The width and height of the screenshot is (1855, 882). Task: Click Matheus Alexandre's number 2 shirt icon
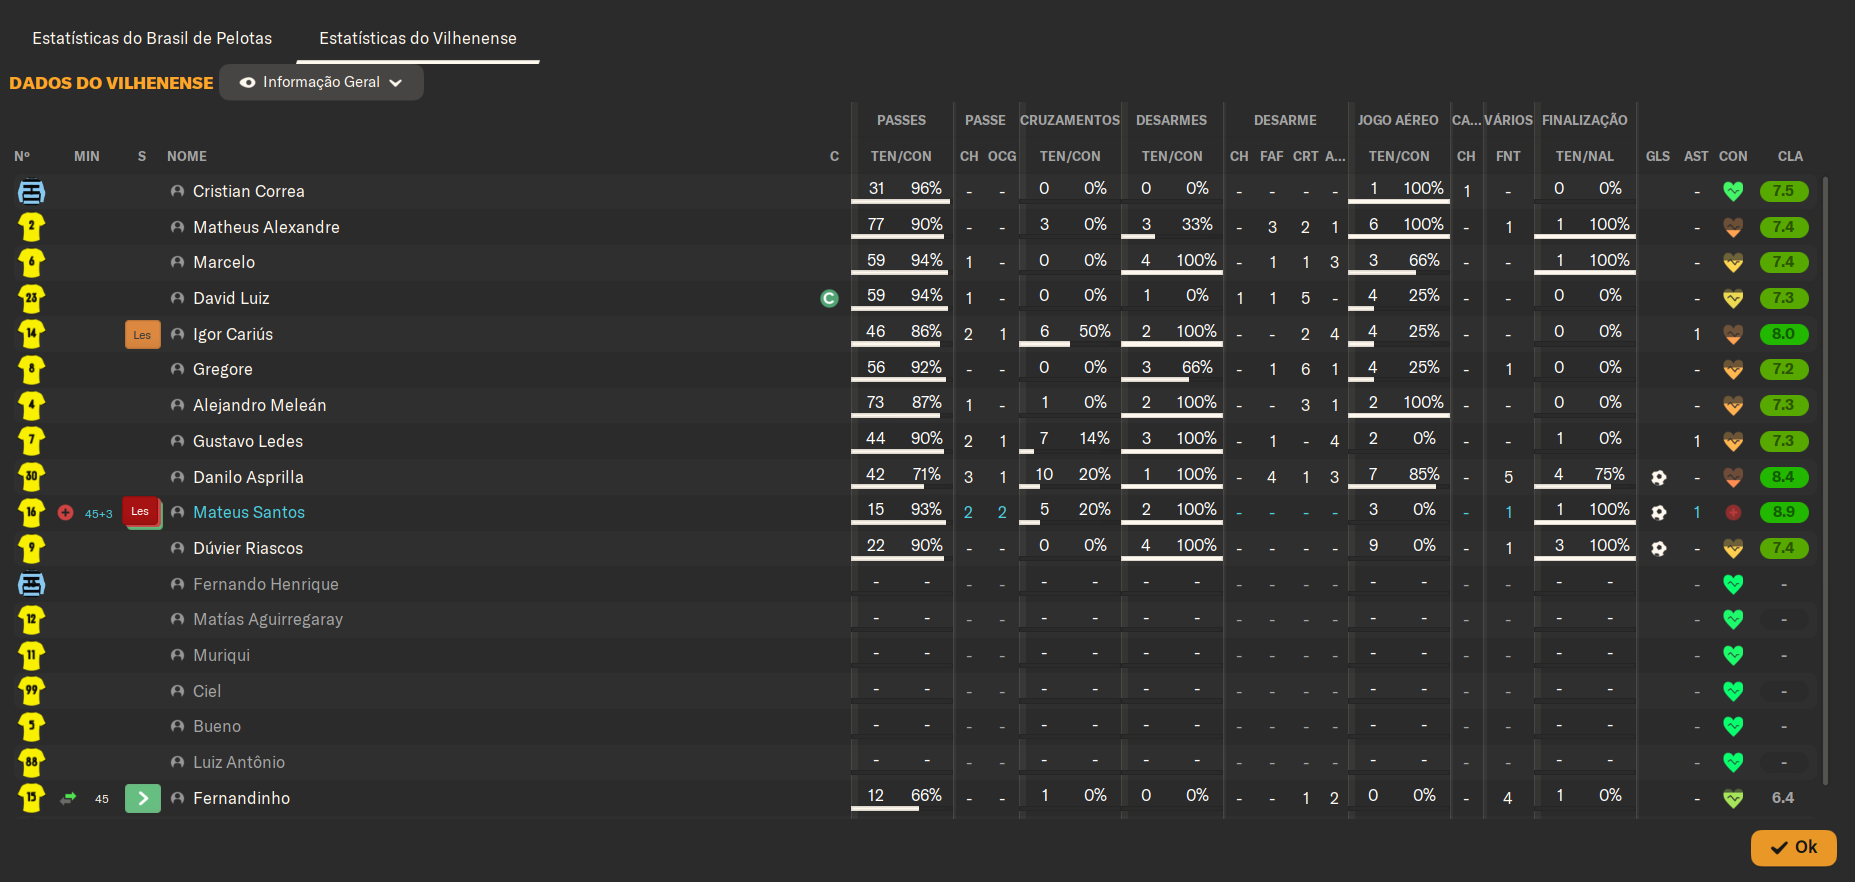(32, 227)
